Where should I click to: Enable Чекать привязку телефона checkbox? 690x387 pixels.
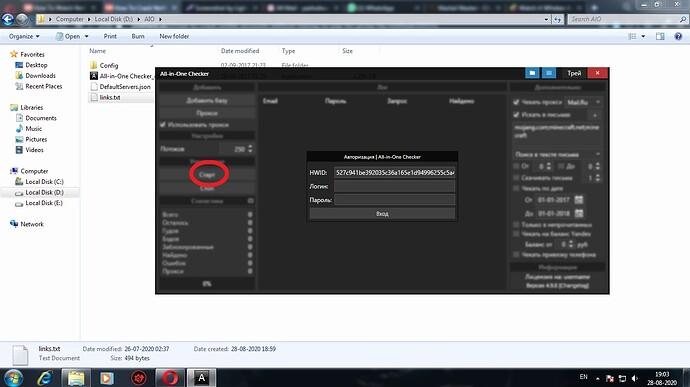[516, 254]
